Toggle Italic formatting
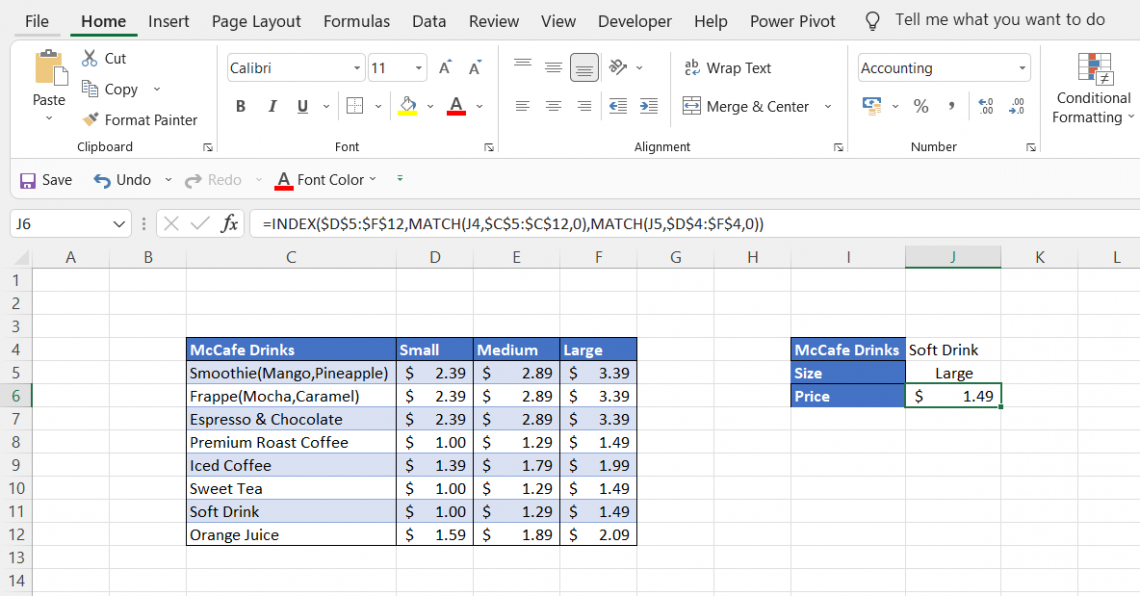This screenshot has height=596, width=1140. tap(271, 106)
